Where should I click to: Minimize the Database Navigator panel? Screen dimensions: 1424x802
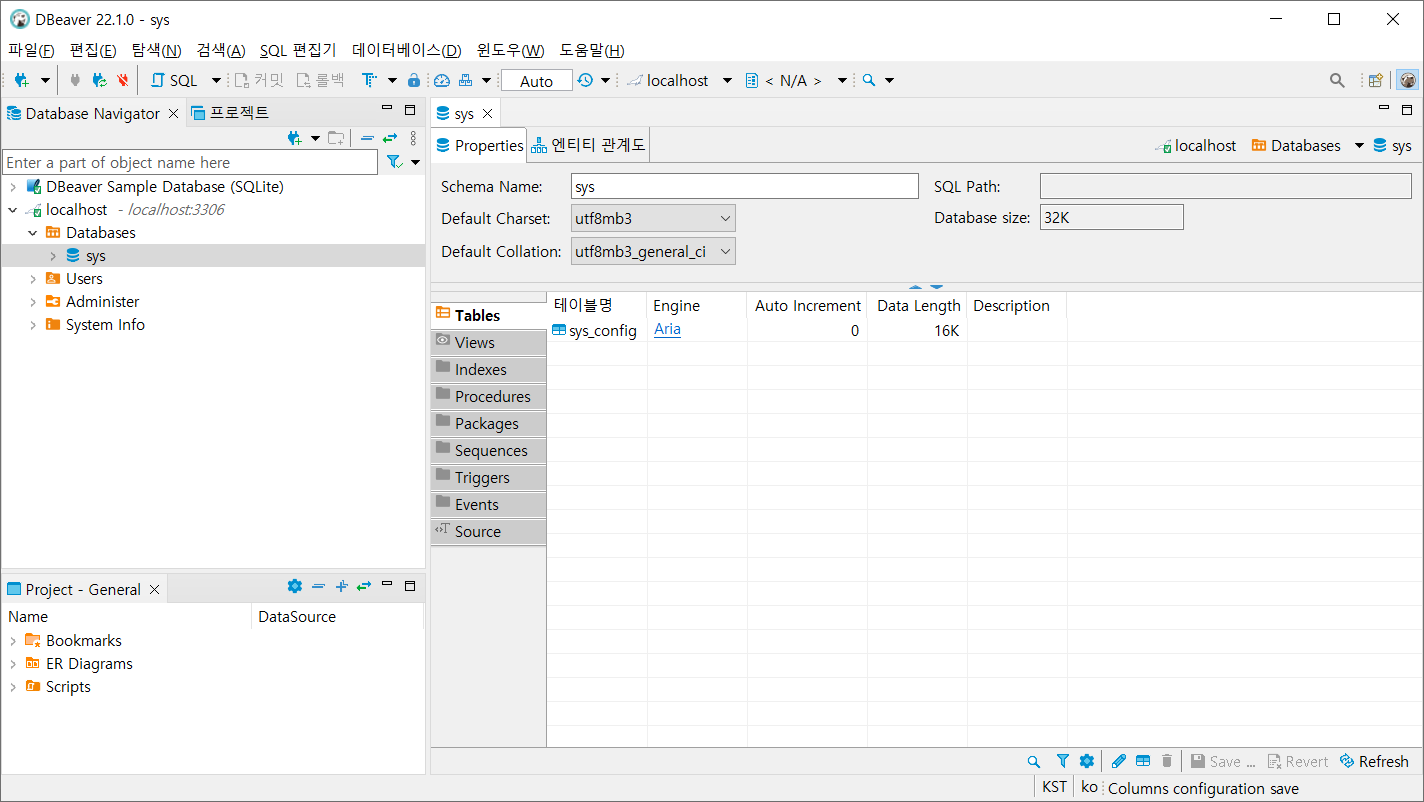[x=387, y=109]
